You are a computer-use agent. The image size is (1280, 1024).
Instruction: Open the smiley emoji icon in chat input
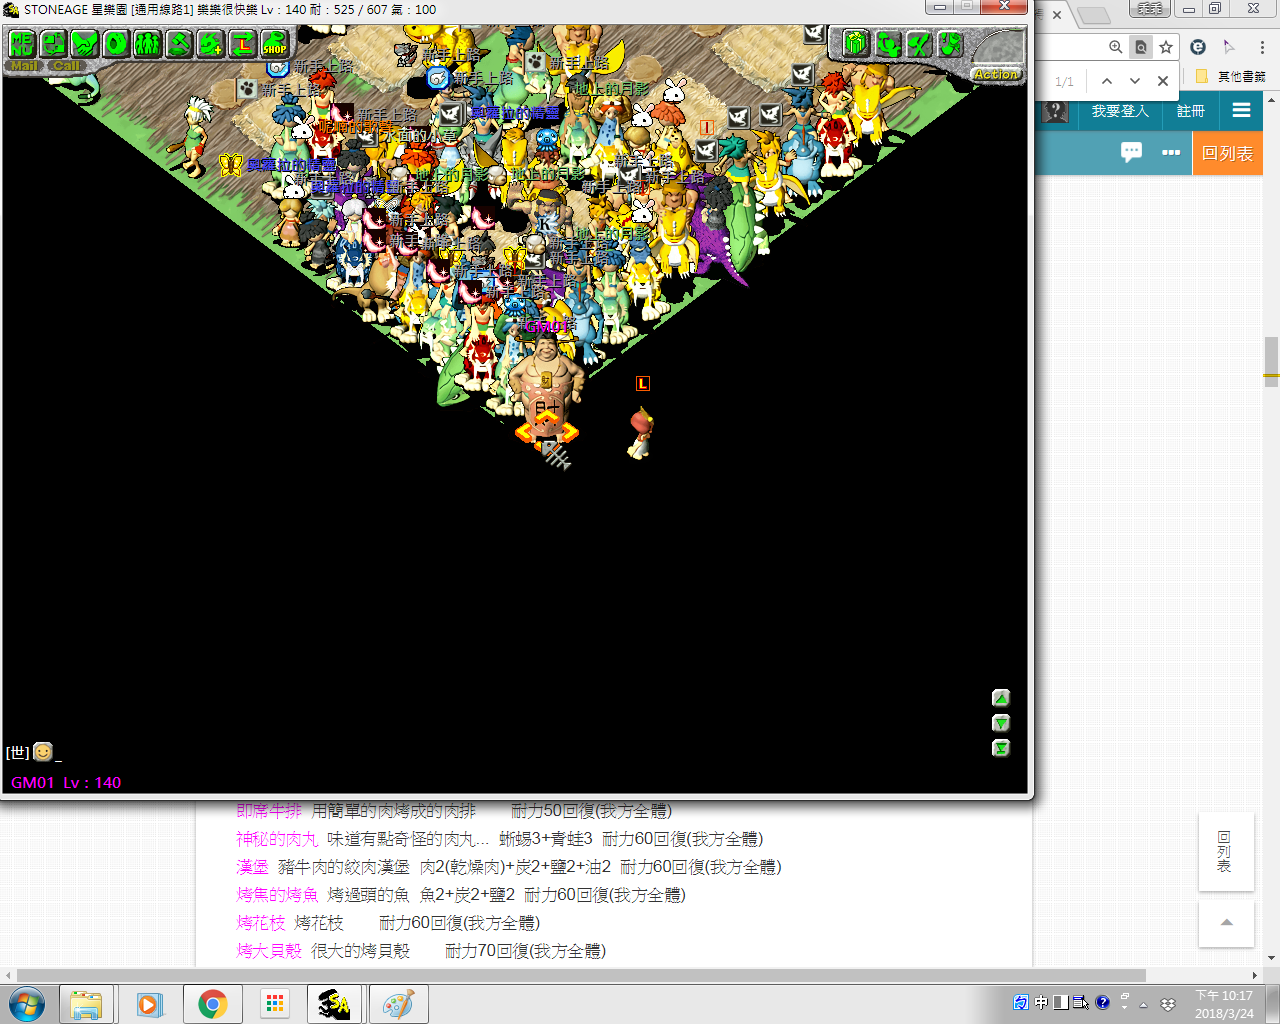(x=43, y=751)
